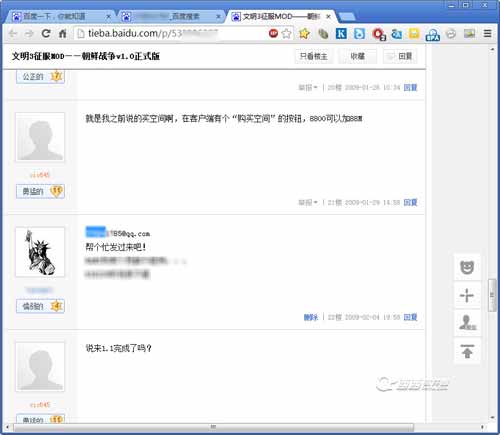Click the user silhouette sidebar icon

pyautogui.click(x=467, y=323)
